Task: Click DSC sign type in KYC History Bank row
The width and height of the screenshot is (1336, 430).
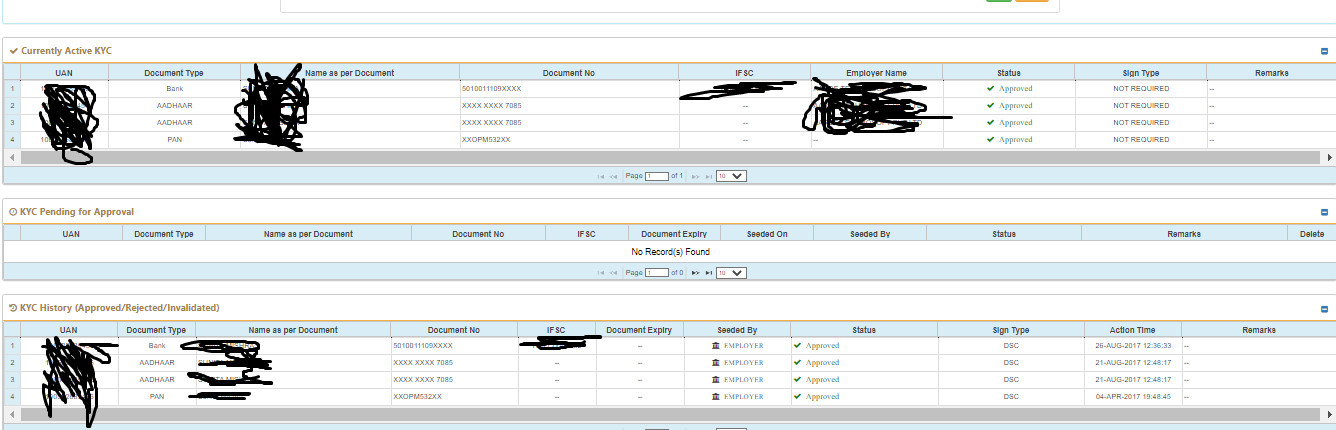Action: pos(1011,345)
